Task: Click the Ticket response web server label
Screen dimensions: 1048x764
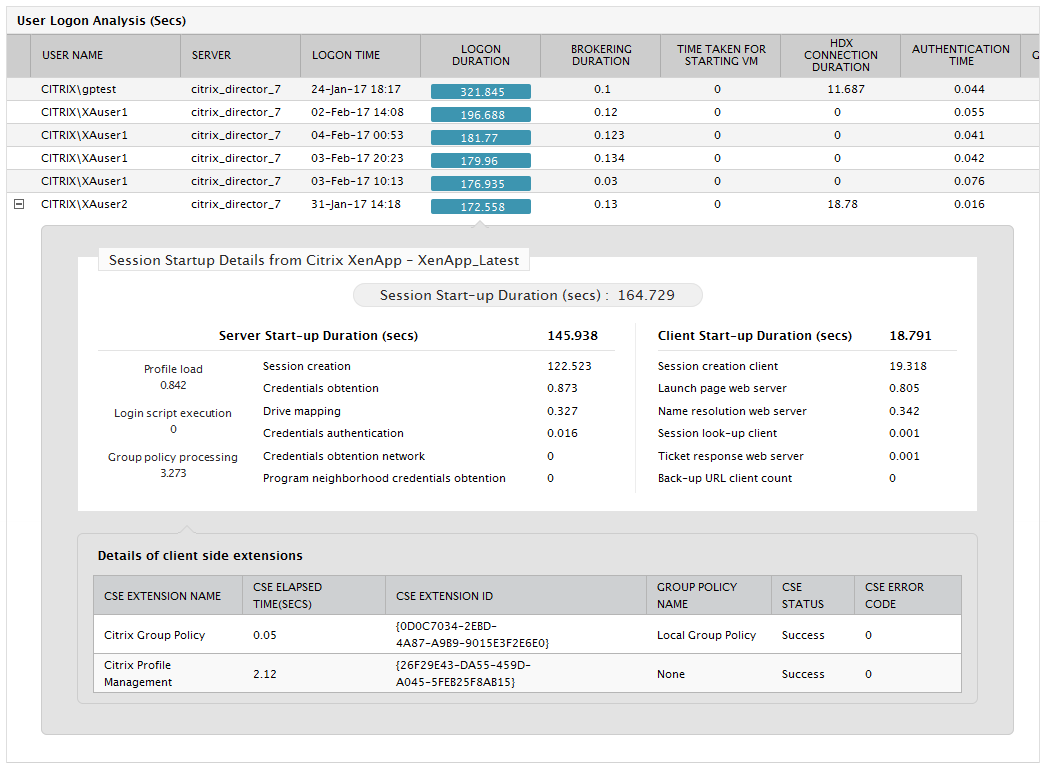Action: click(x=731, y=456)
